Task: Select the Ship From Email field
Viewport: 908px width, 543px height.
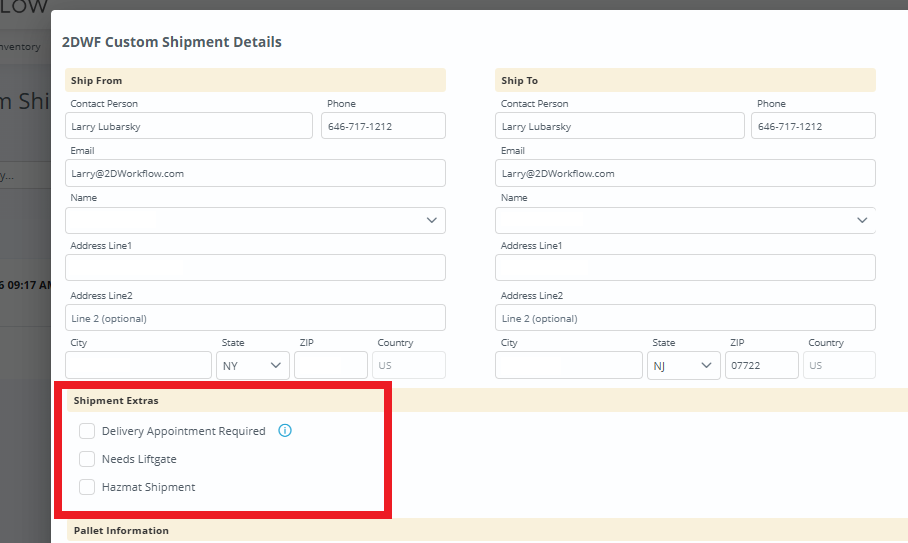Action: click(255, 173)
